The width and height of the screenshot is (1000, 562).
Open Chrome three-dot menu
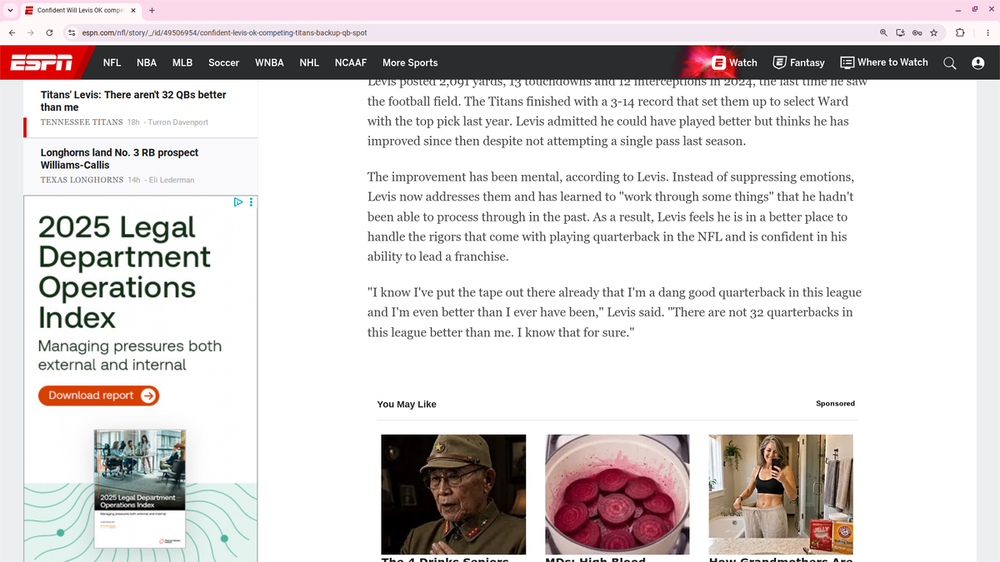point(988,33)
